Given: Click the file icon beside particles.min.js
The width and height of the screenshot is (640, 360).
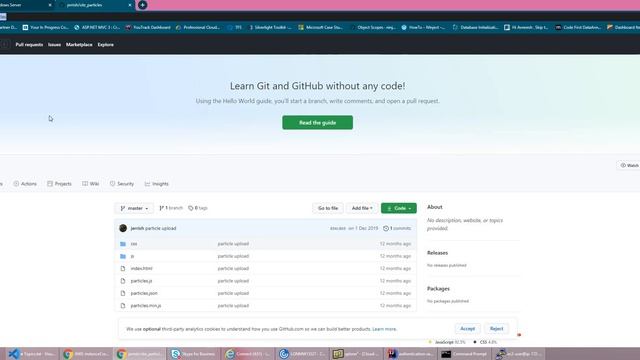Looking at the screenshot, I should coord(123,305).
